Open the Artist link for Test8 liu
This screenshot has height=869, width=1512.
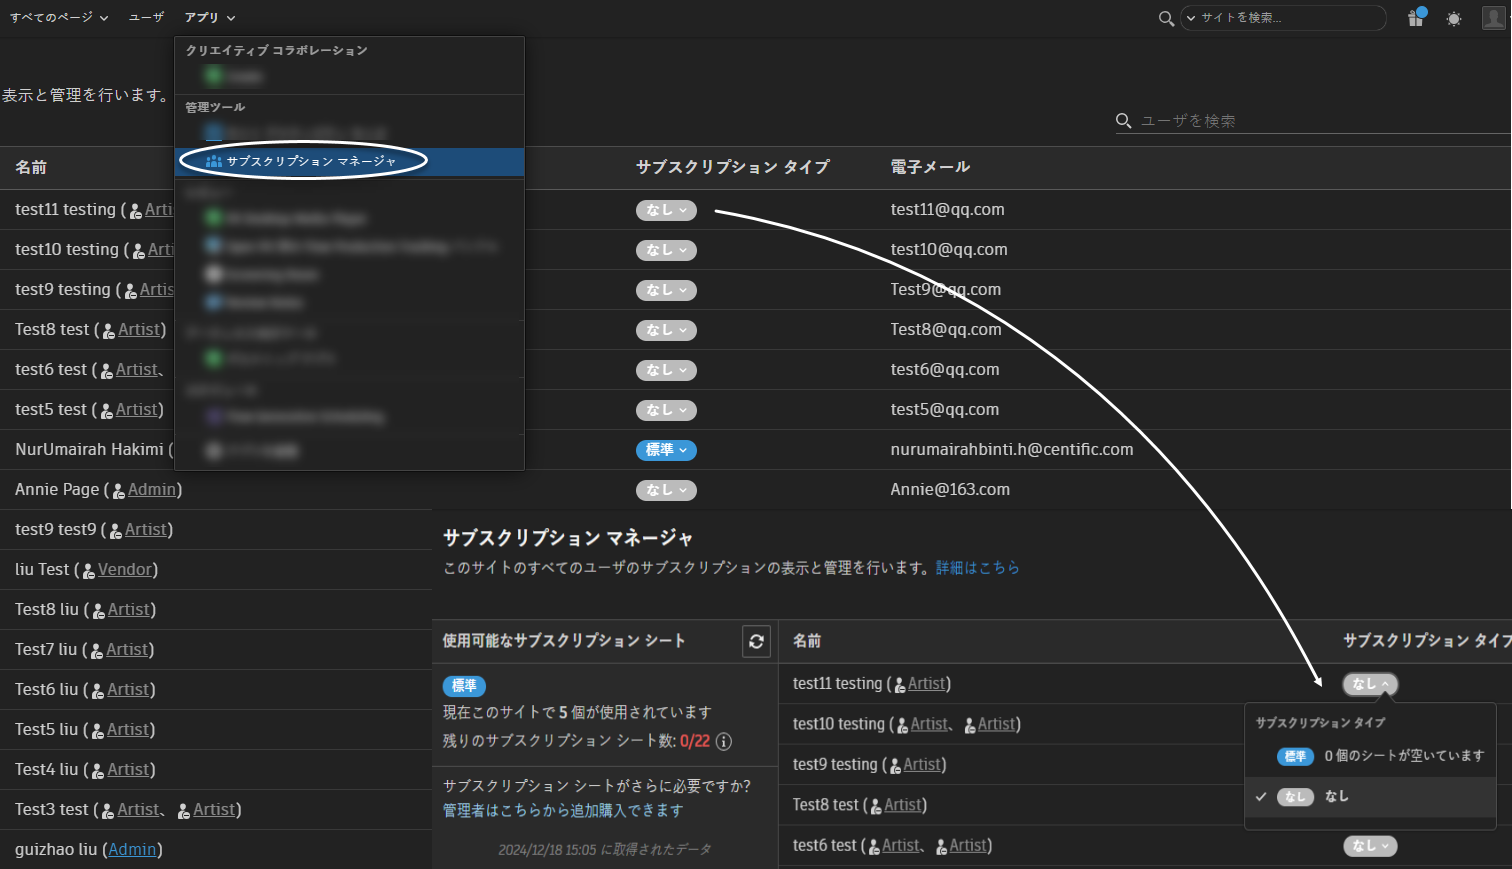tap(129, 610)
